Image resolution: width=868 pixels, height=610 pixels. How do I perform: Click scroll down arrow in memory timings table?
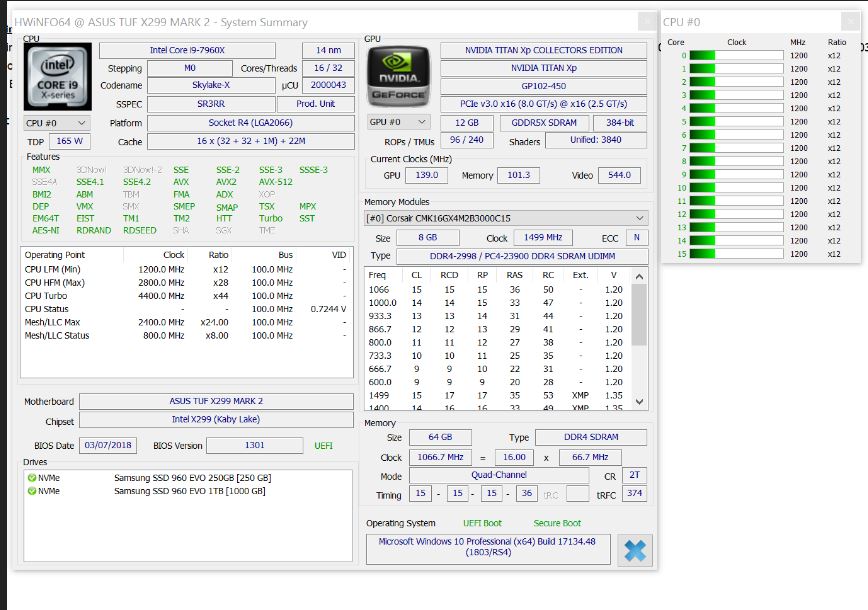pos(639,402)
